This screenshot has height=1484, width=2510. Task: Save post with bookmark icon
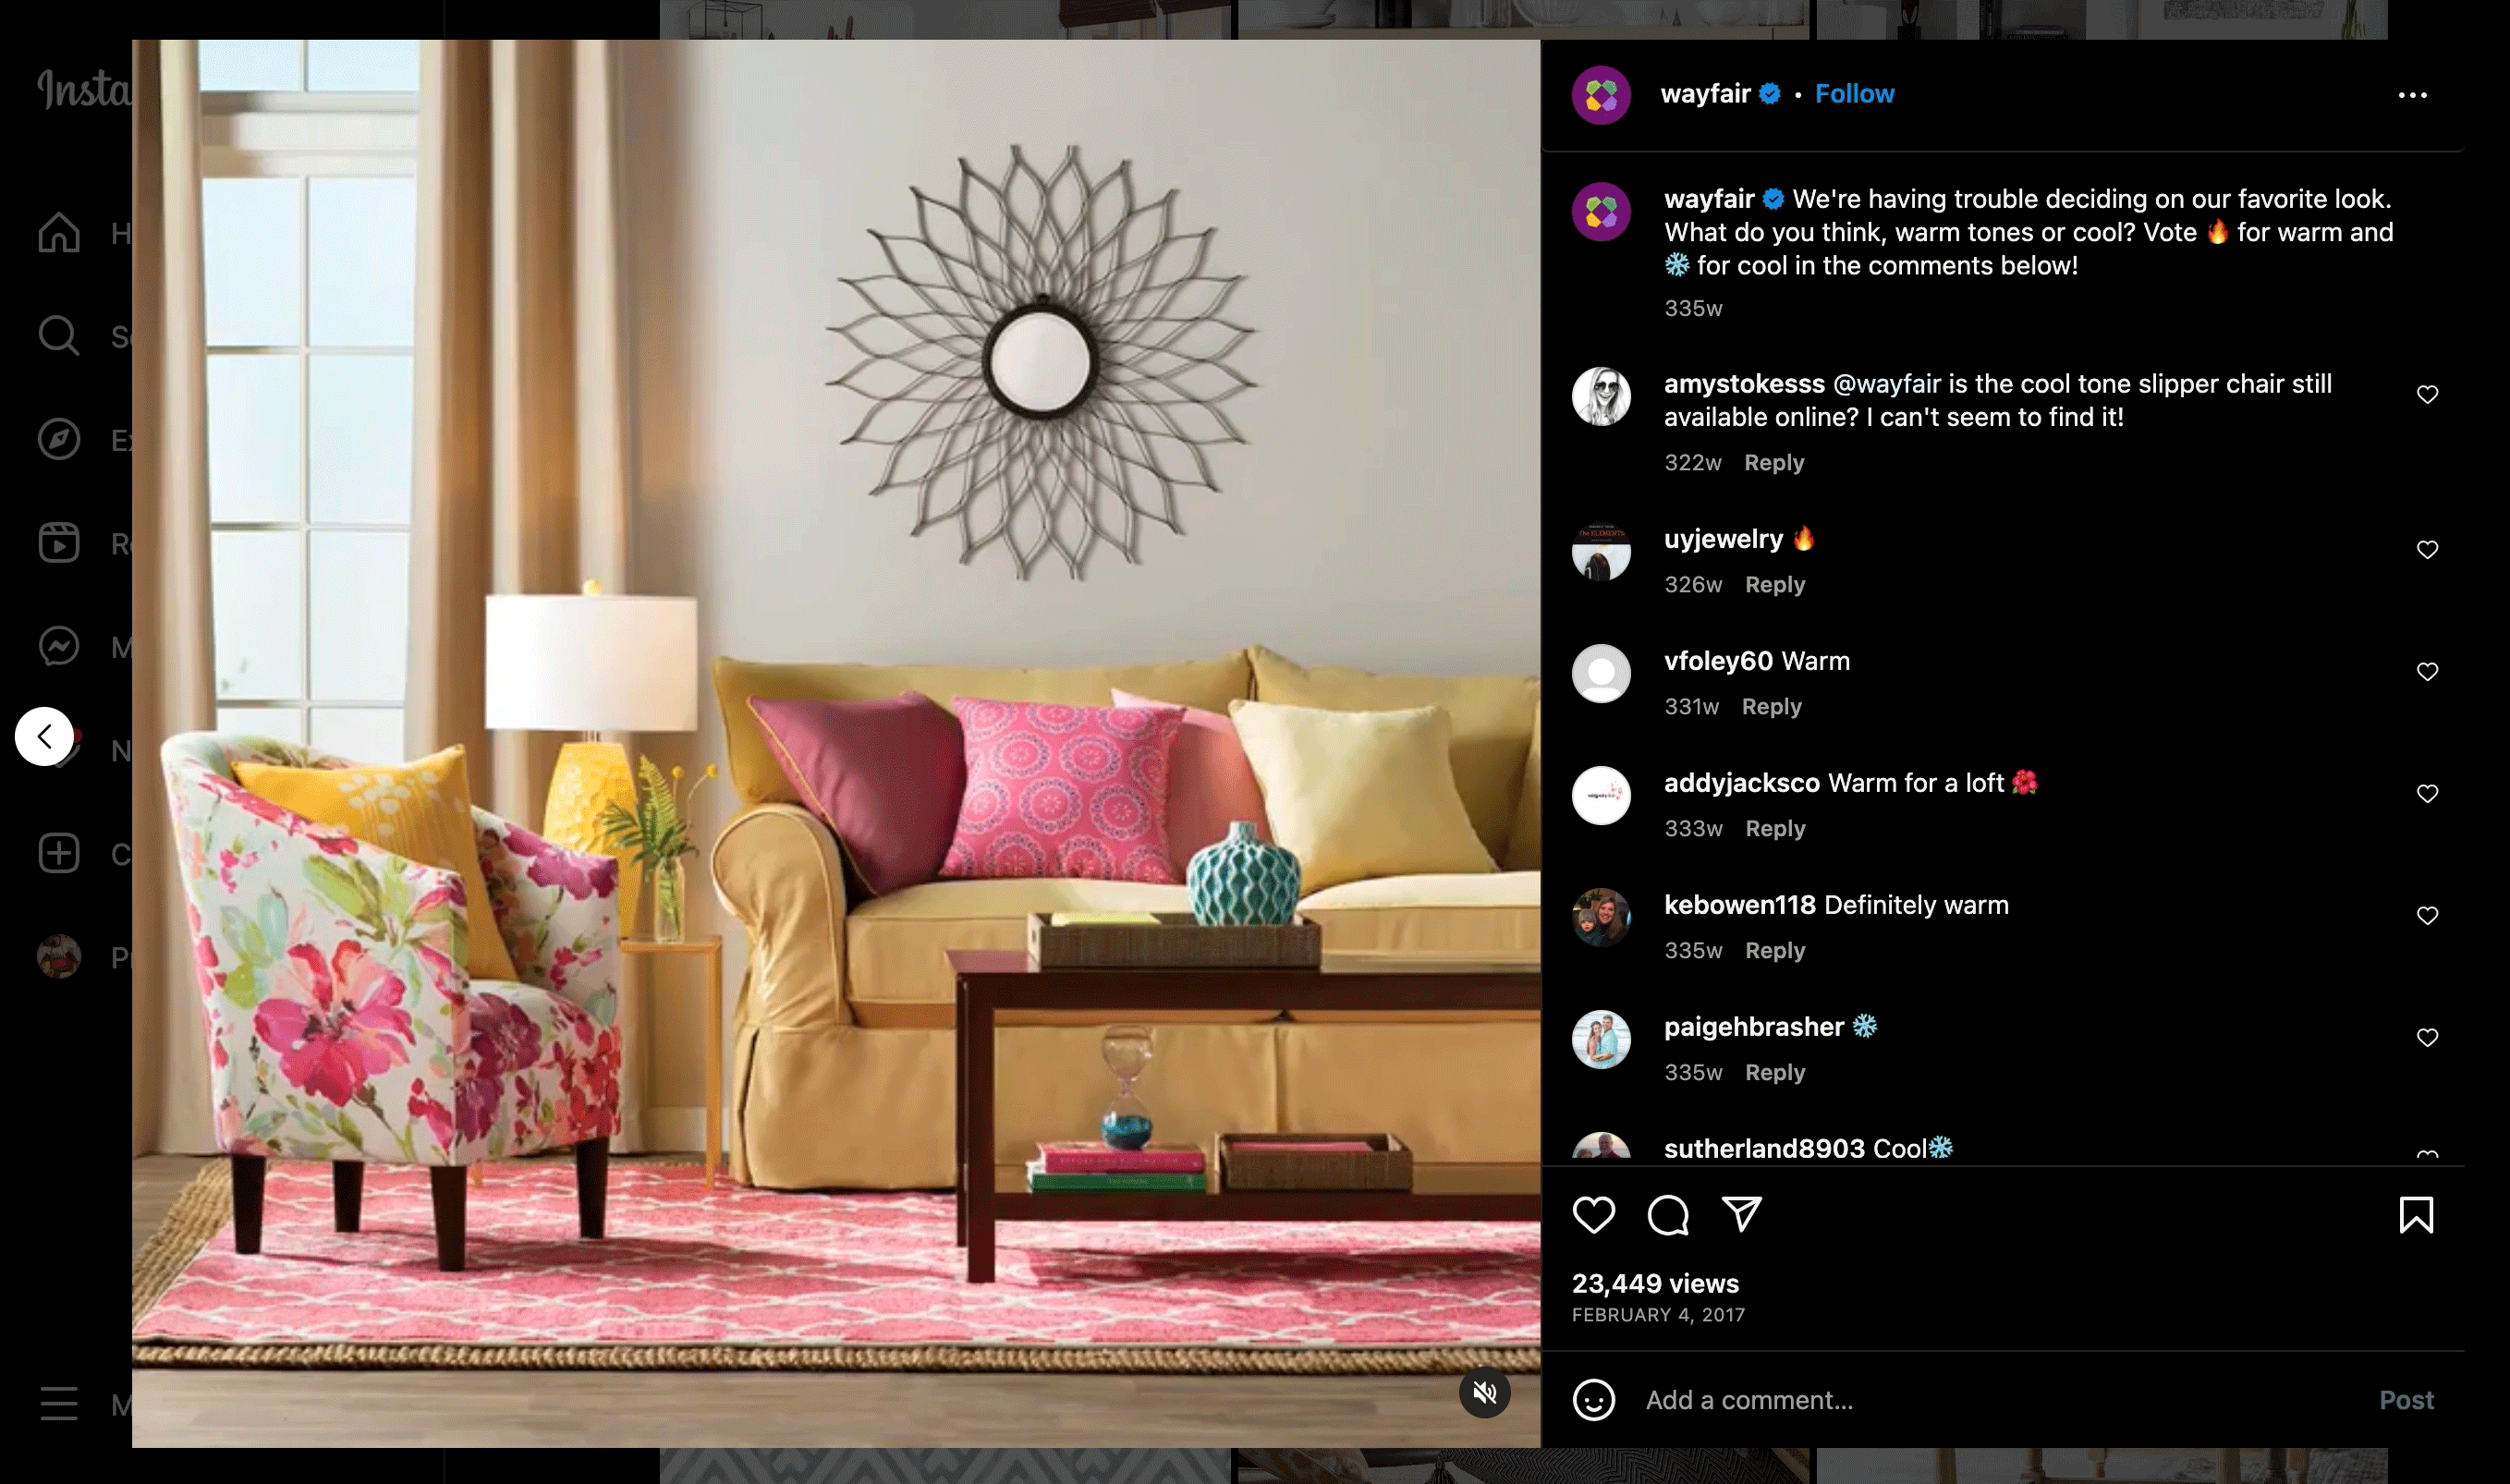(x=2416, y=1215)
